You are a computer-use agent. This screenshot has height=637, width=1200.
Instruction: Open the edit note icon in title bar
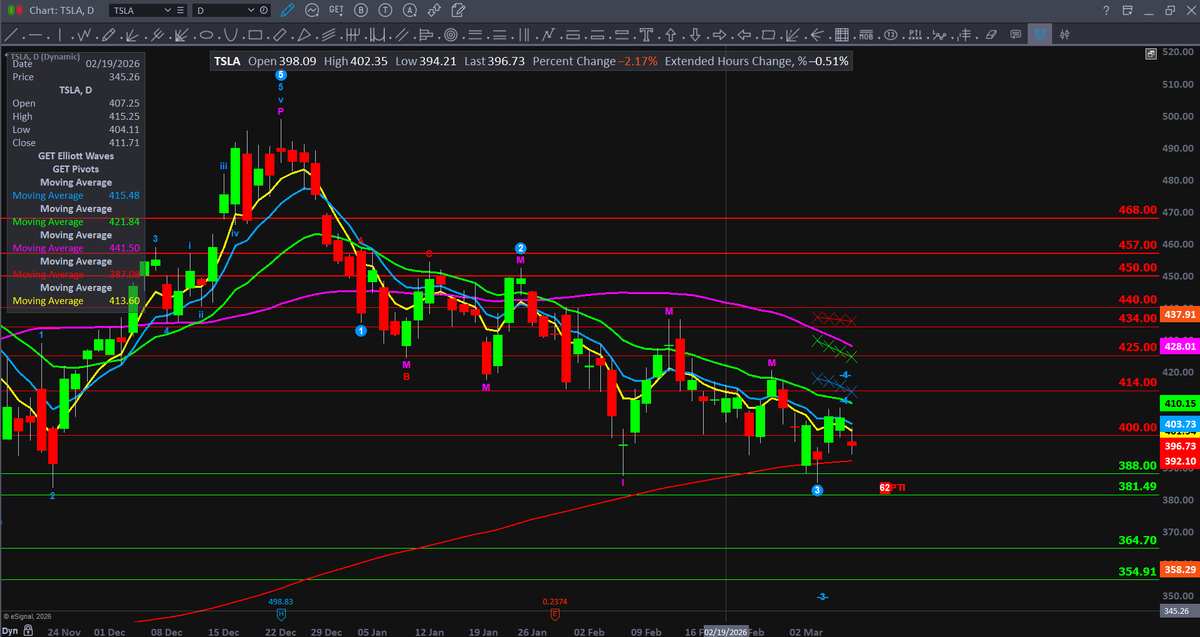[x=458, y=10]
